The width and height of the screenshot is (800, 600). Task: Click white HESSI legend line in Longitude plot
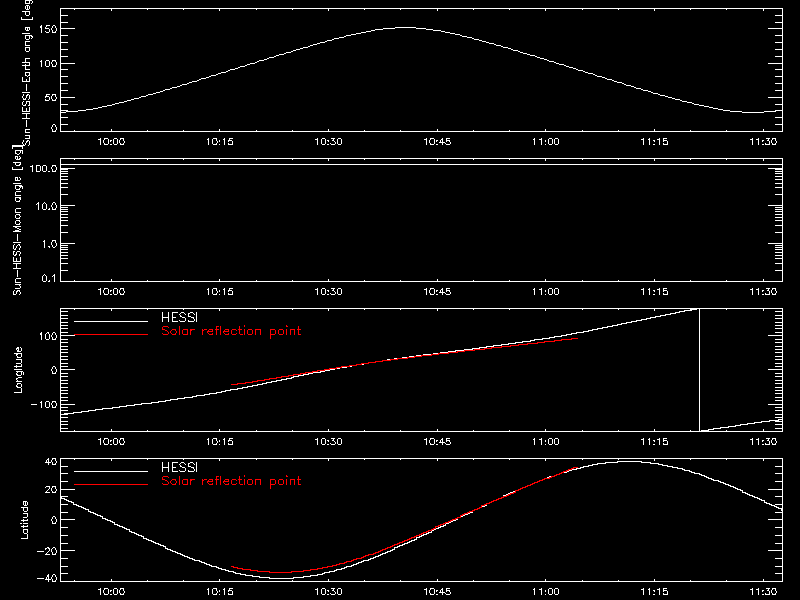pyautogui.click(x=111, y=321)
